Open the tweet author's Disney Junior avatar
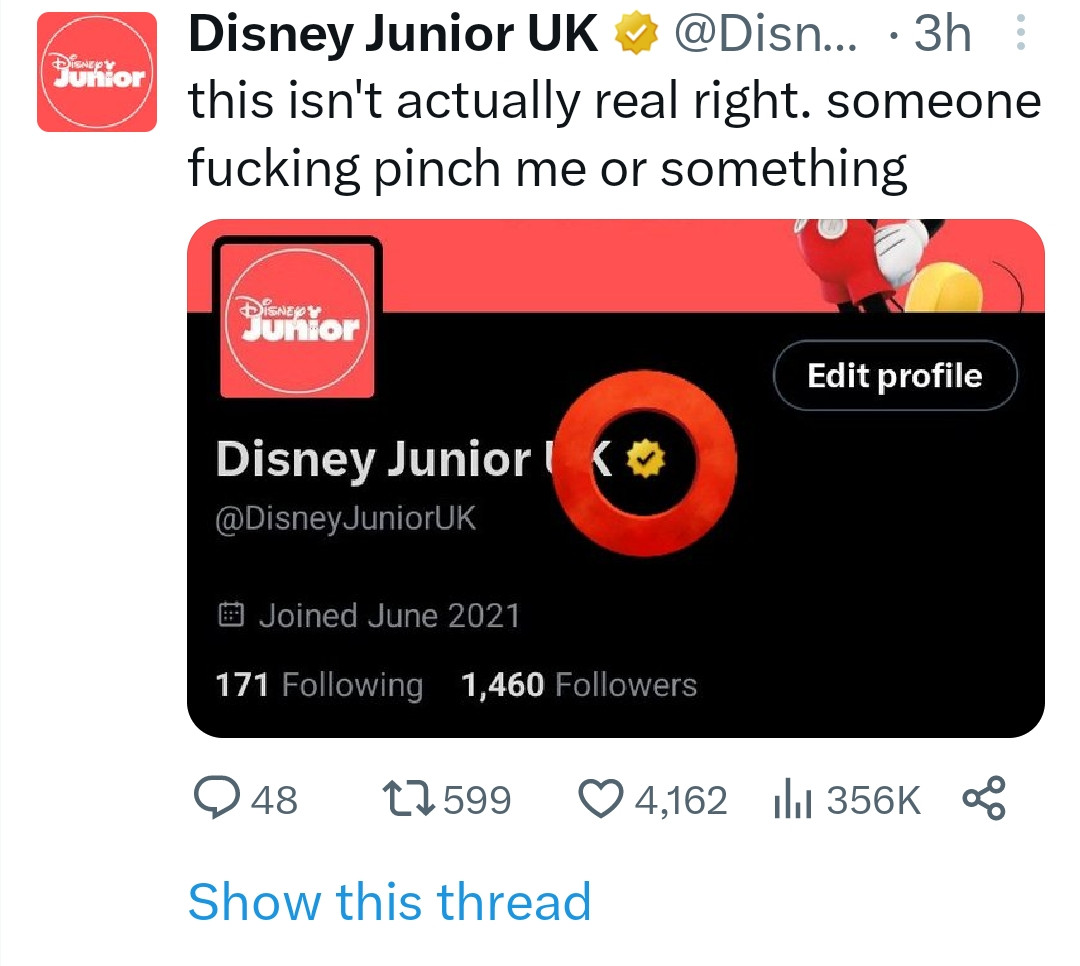Screen dimensions: 1080x966 click(97, 72)
